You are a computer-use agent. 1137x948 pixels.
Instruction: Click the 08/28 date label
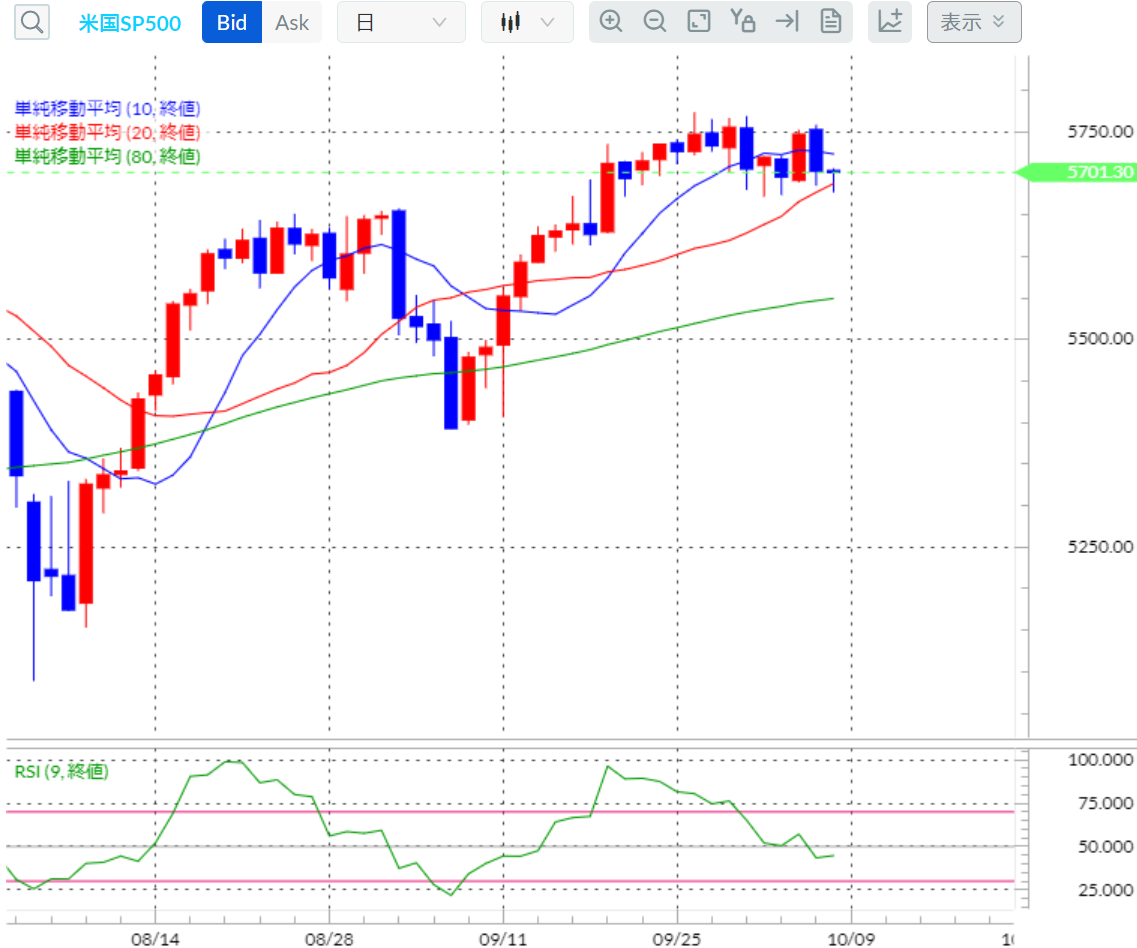point(329,939)
